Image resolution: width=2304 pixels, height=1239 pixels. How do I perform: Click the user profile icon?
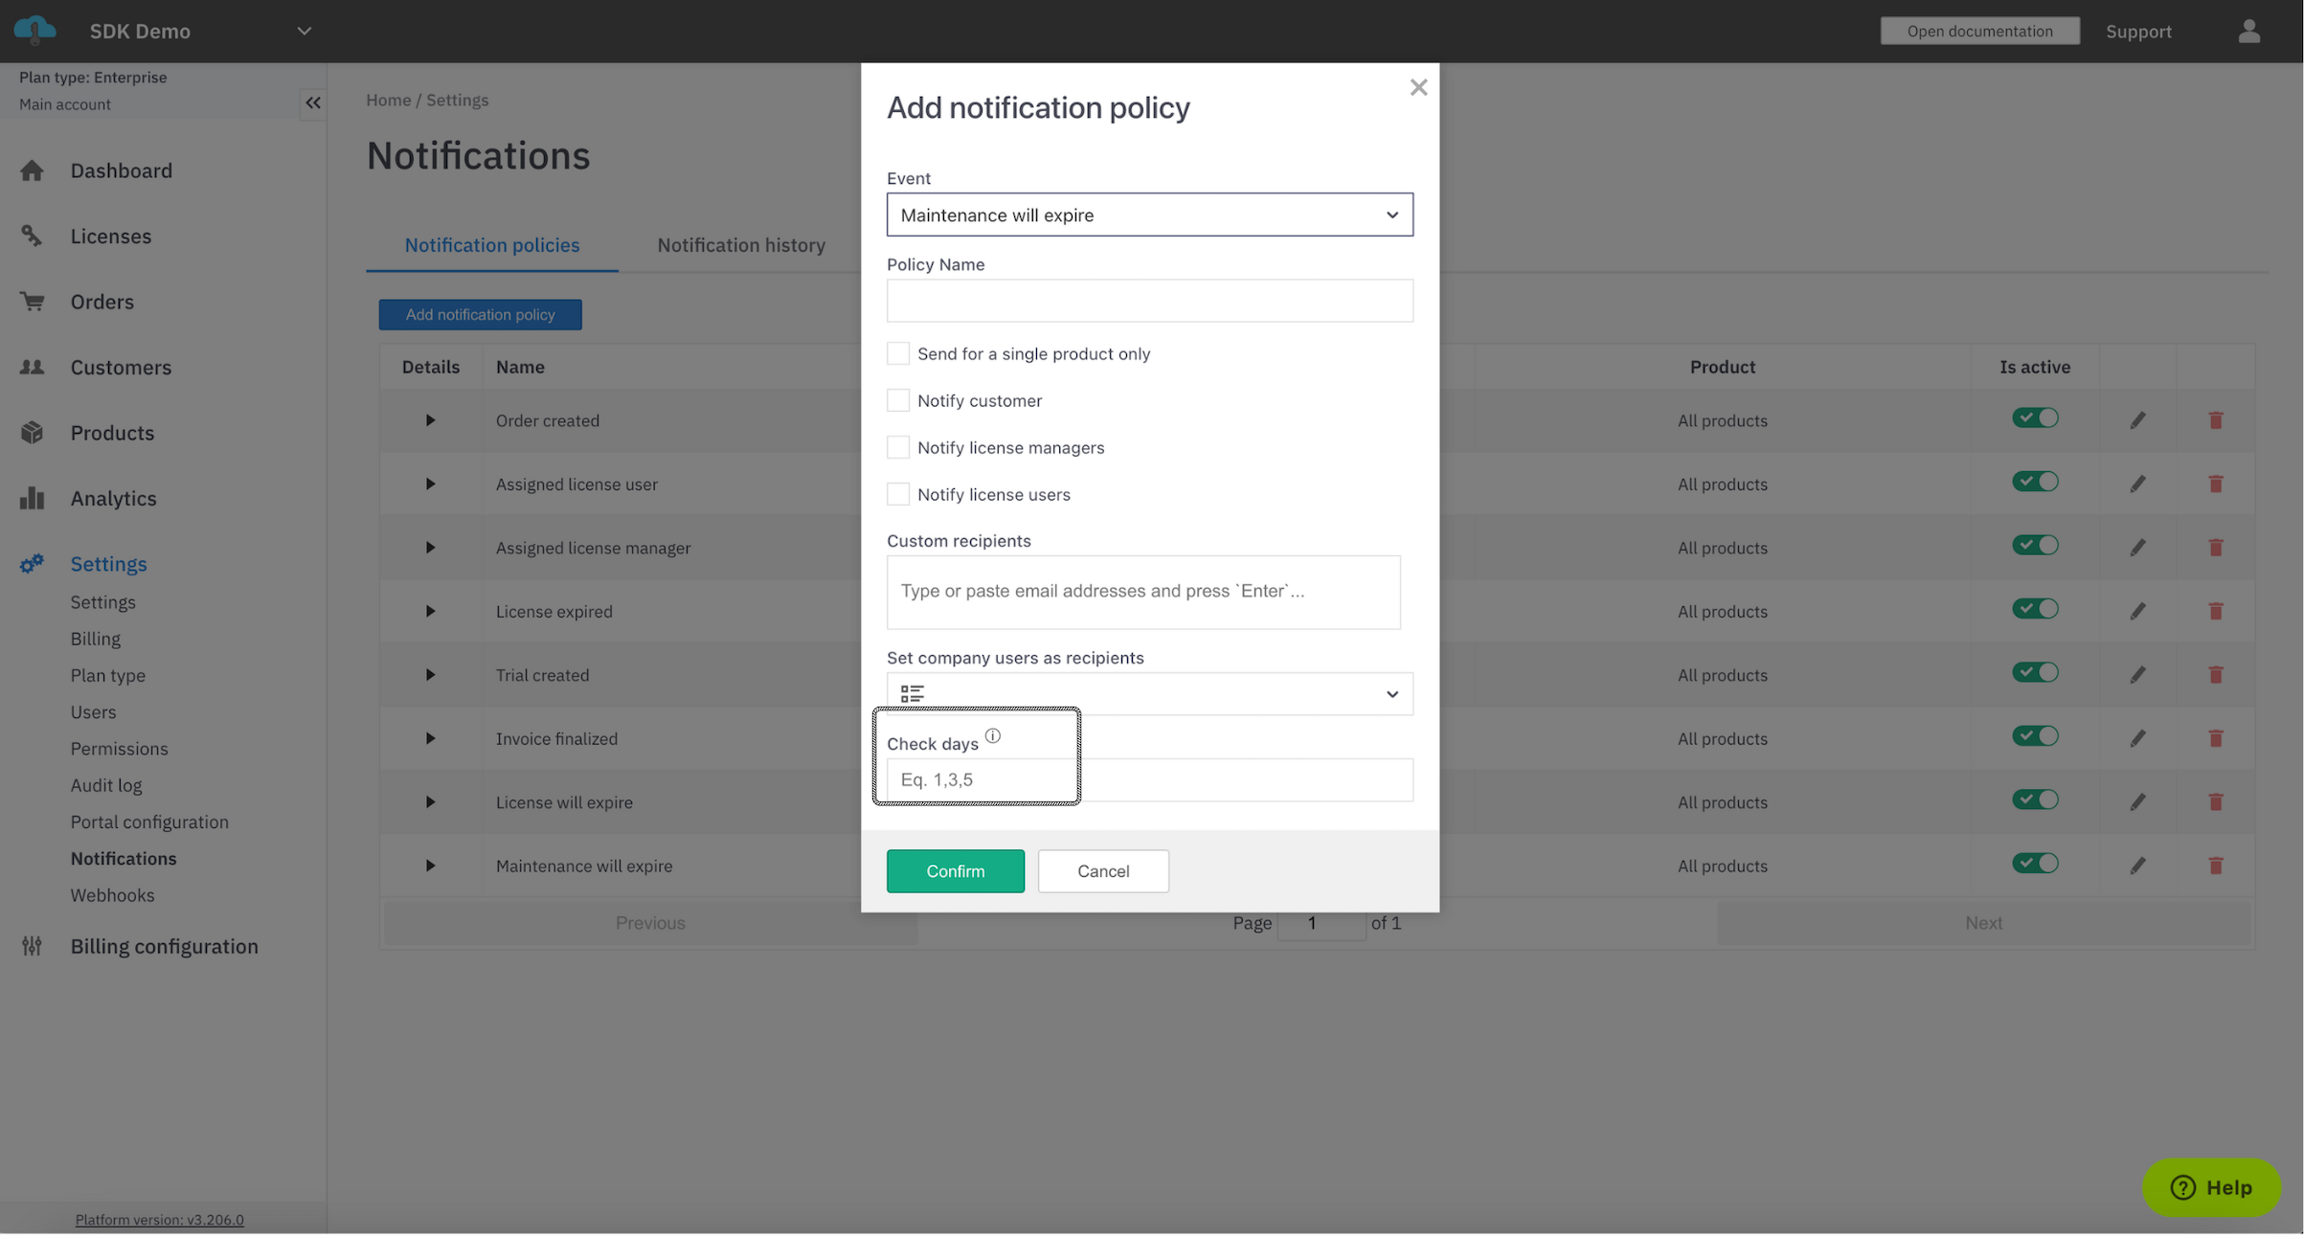tap(2248, 31)
